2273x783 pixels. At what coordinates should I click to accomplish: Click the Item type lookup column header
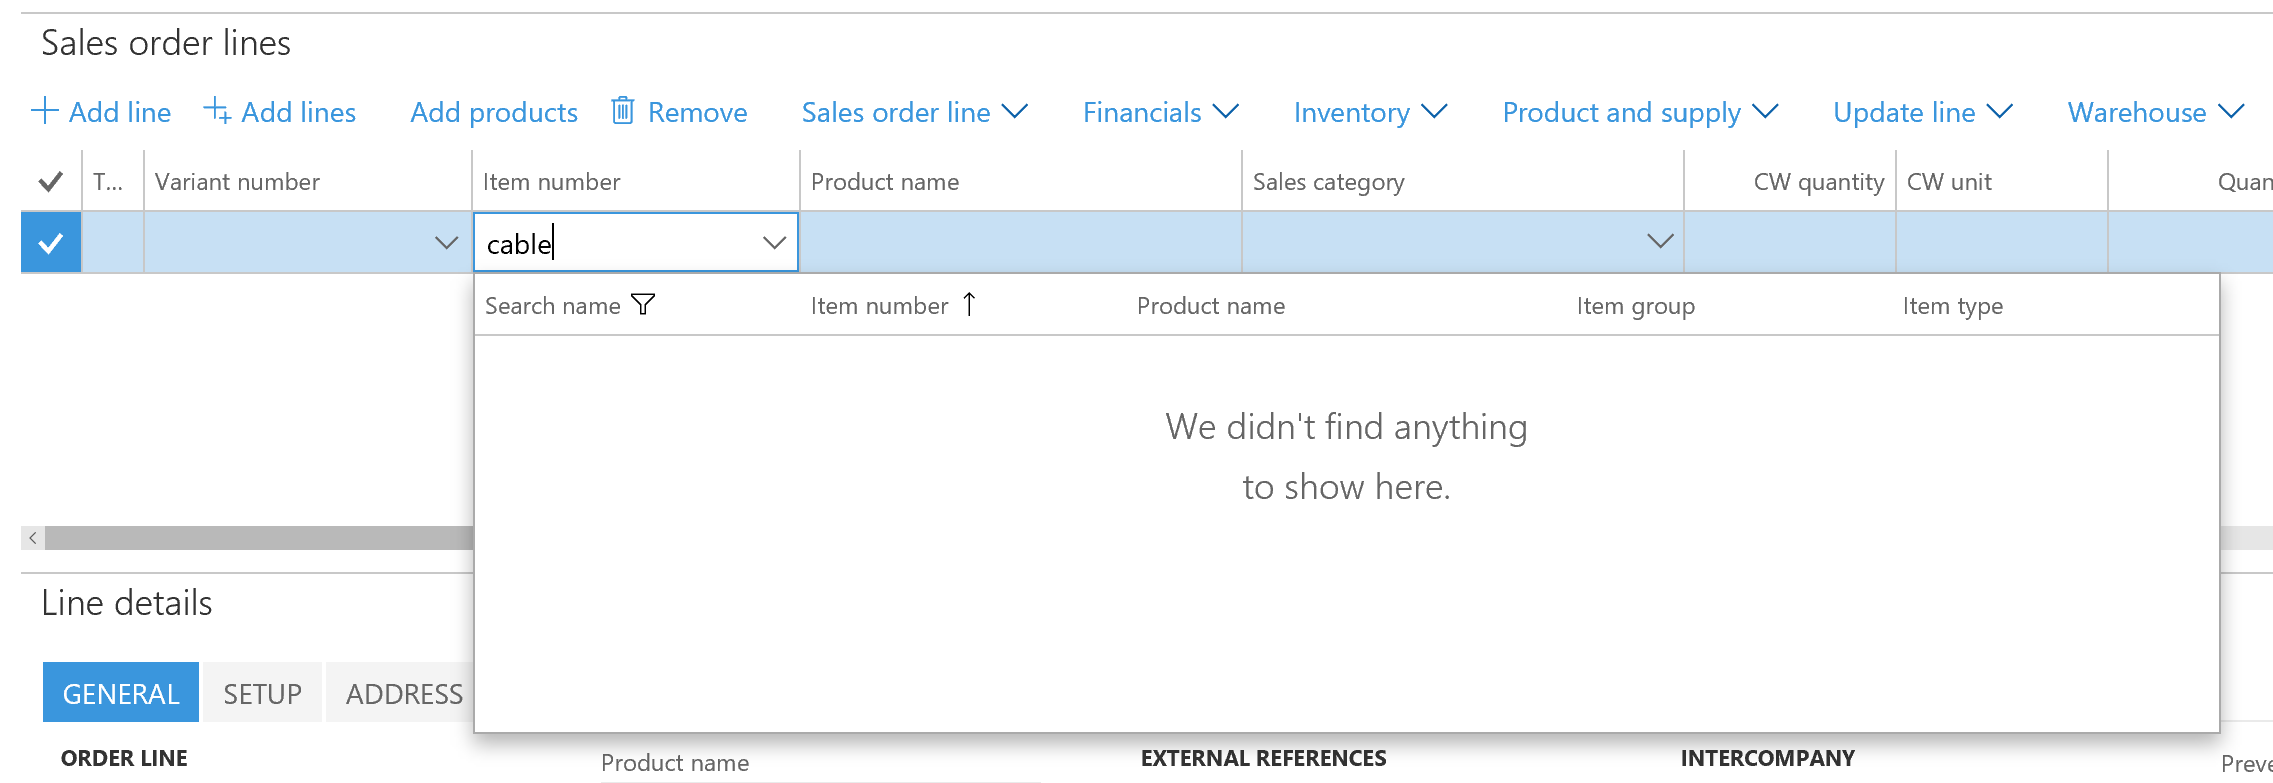pos(1953,306)
